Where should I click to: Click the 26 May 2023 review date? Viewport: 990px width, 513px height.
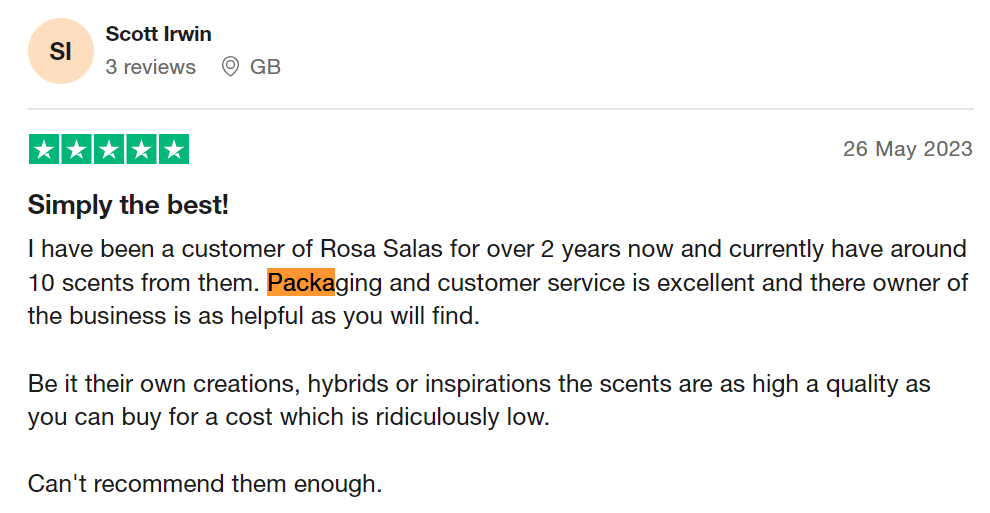point(907,149)
